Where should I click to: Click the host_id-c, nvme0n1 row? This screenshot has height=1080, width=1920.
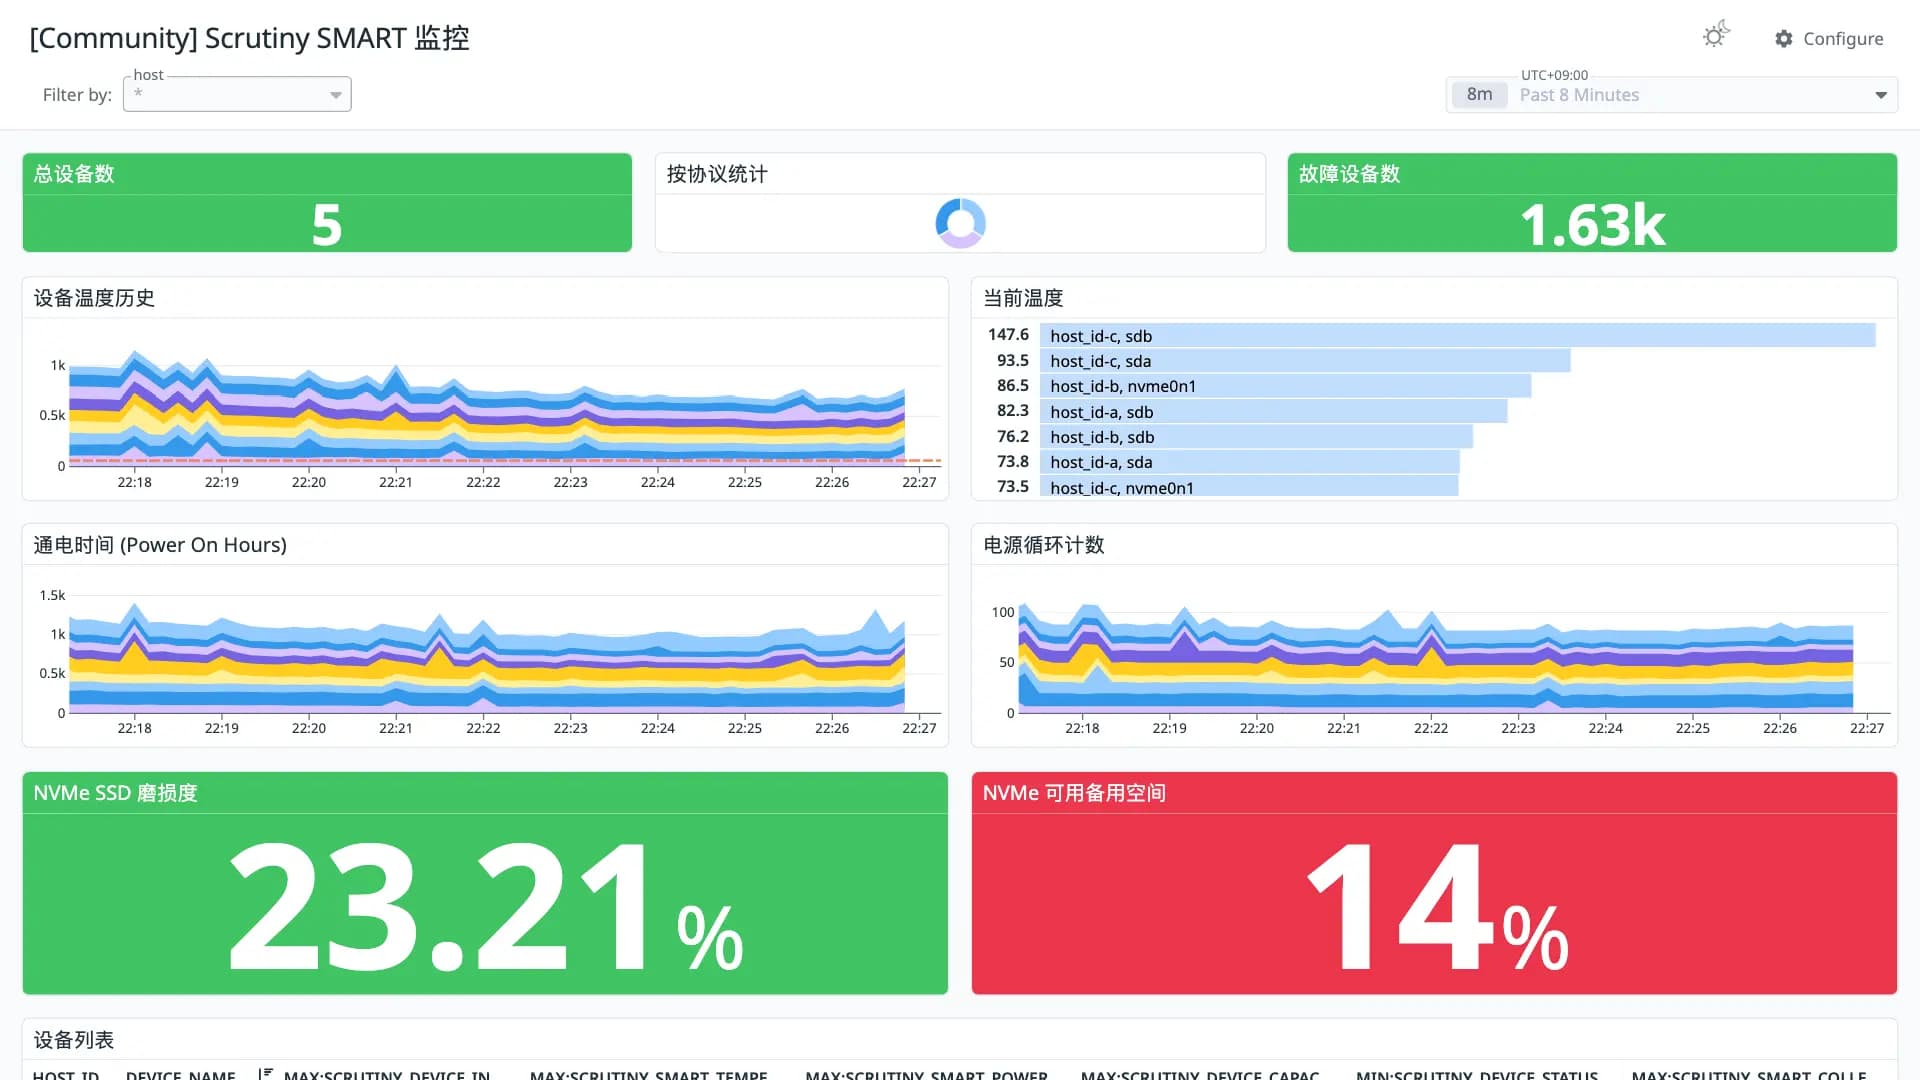tap(1249, 487)
